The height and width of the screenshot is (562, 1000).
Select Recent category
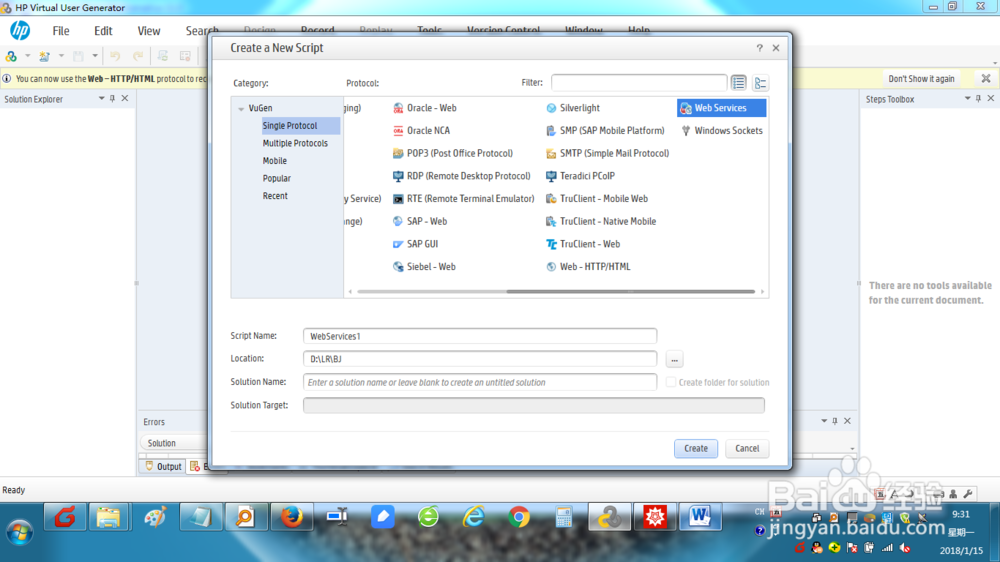275,196
